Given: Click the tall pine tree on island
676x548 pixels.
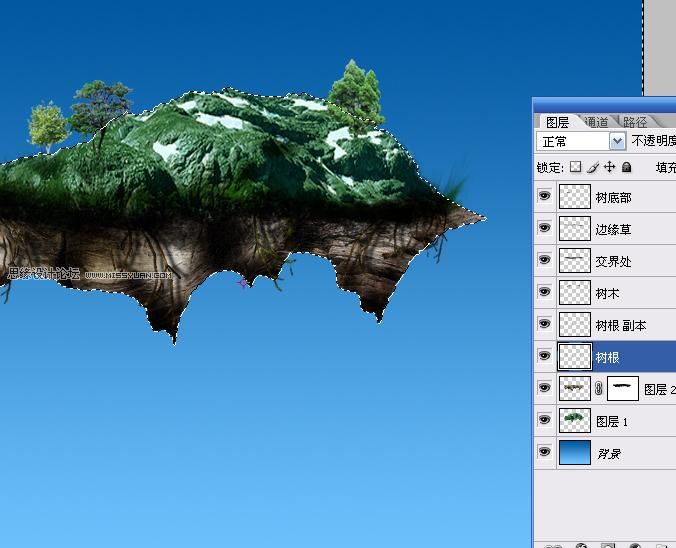Looking at the screenshot, I should (x=357, y=95).
